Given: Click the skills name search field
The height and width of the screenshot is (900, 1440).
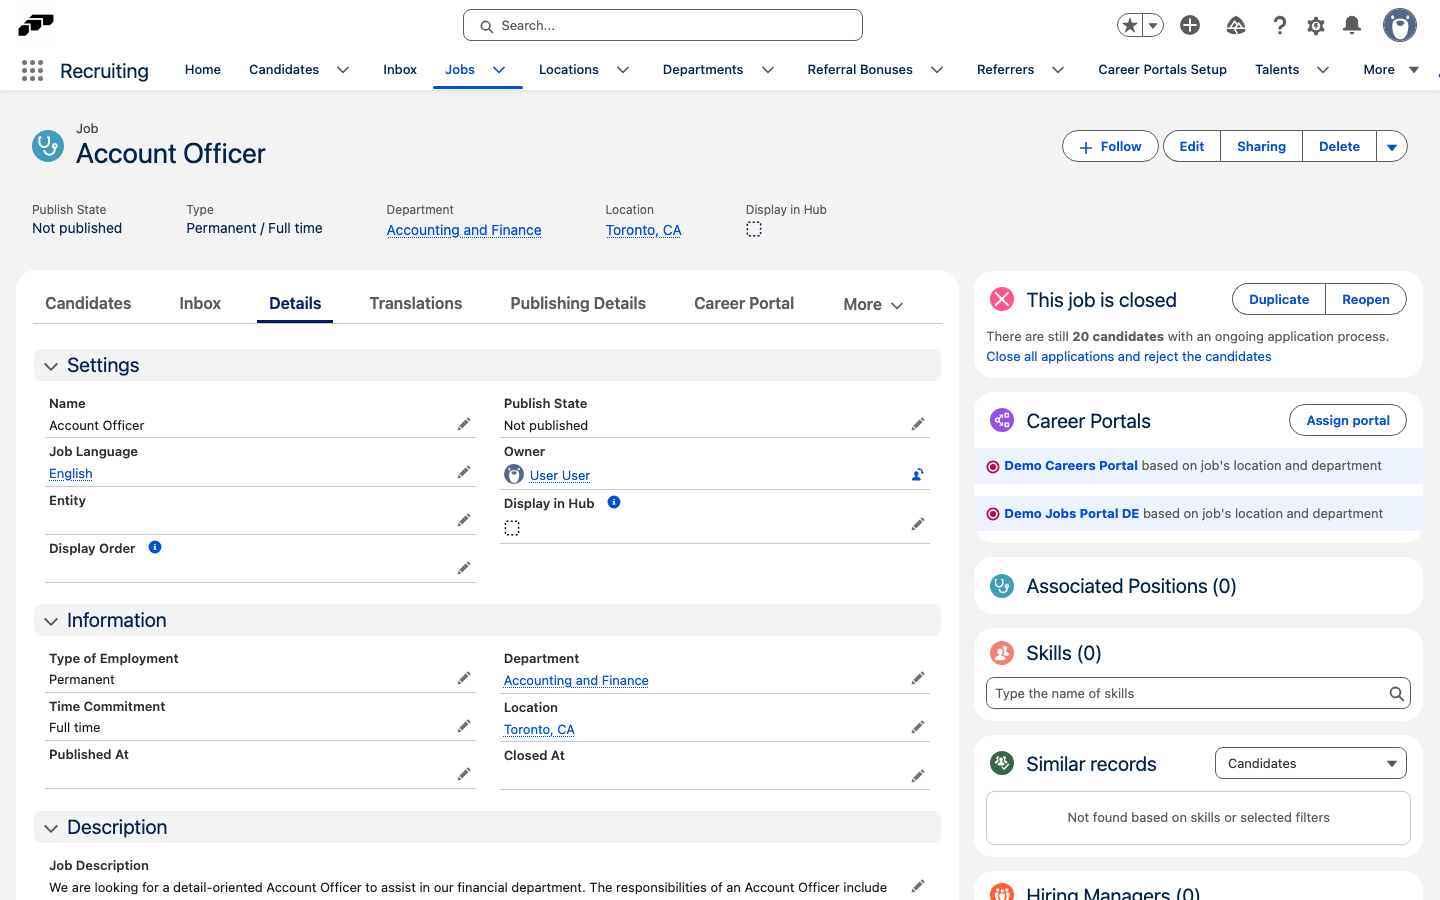Looking at the screenshot, I should [x=1198, y=693].
